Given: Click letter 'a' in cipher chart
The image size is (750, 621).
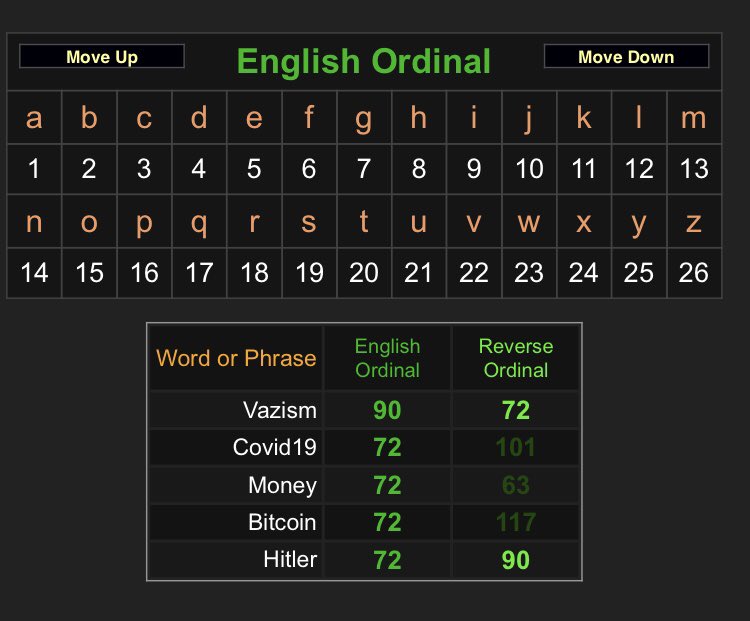Looking at the screenshot, I should 34,117.
